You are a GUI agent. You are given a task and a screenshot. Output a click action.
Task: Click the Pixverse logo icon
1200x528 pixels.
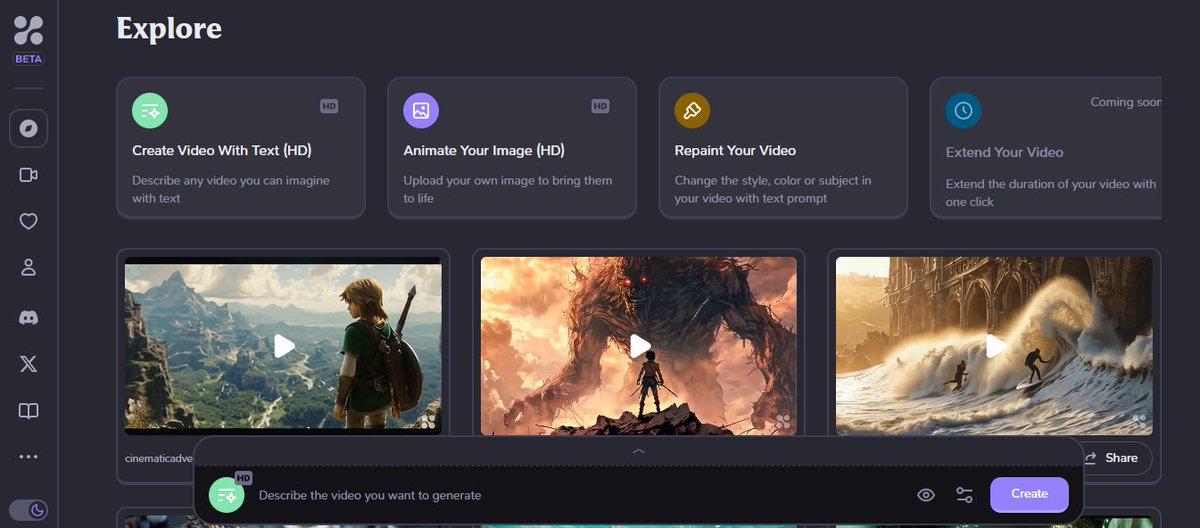(28, 30)
